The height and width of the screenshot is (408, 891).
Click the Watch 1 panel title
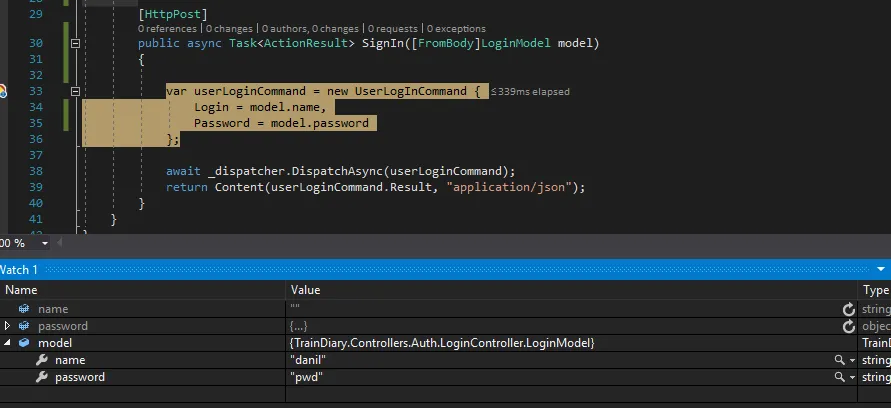click(x=19, y=269)
